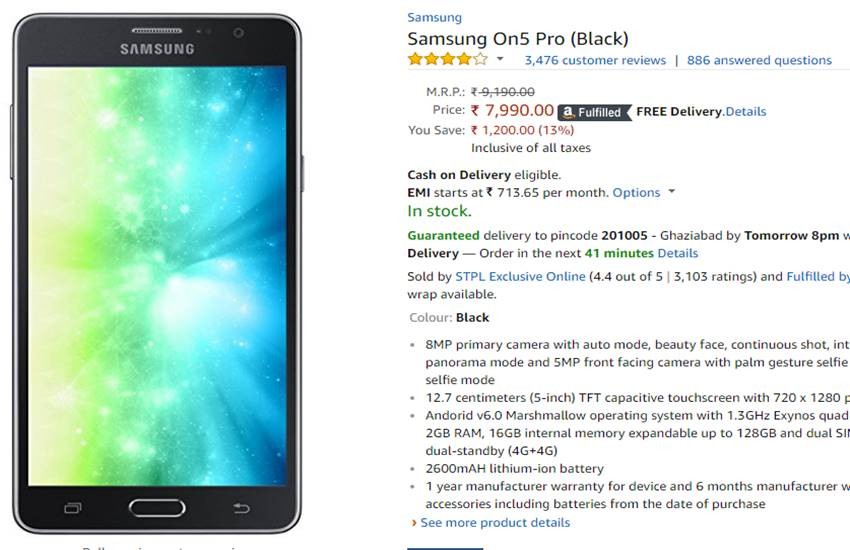Open the Samsung brand link
850x550 pixels.
coord(434,17)
